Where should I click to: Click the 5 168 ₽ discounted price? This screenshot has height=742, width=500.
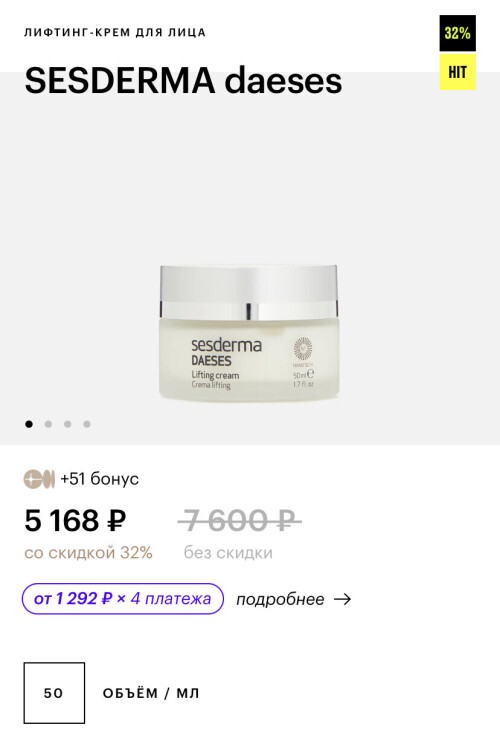[75, 521]
